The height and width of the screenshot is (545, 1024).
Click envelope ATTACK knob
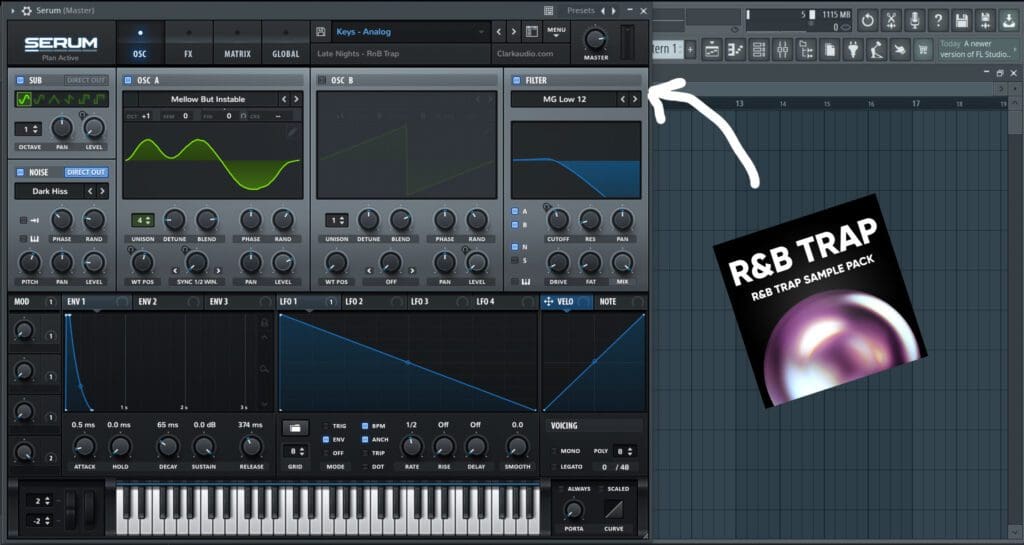pyautogui.click(x=84, y=447)
